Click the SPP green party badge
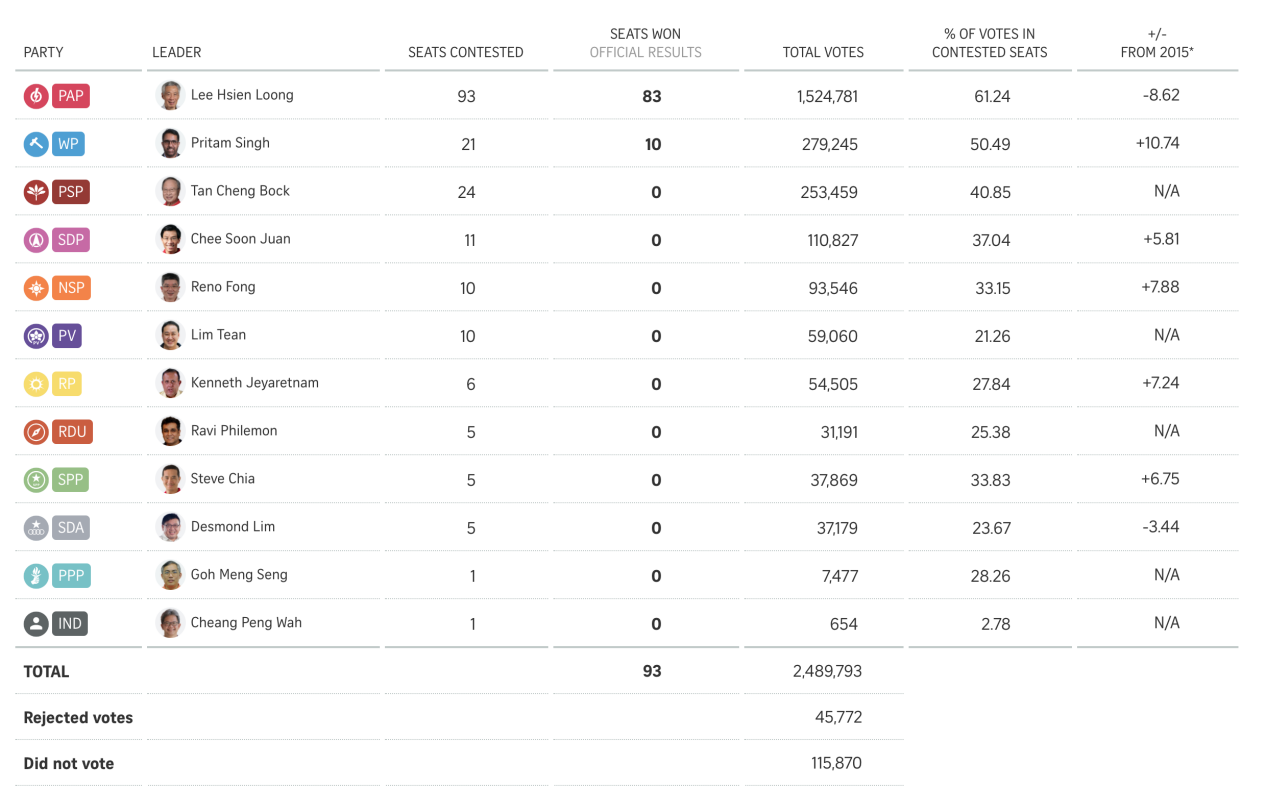This screenshot has height=789, width=1266. point(70,480)
